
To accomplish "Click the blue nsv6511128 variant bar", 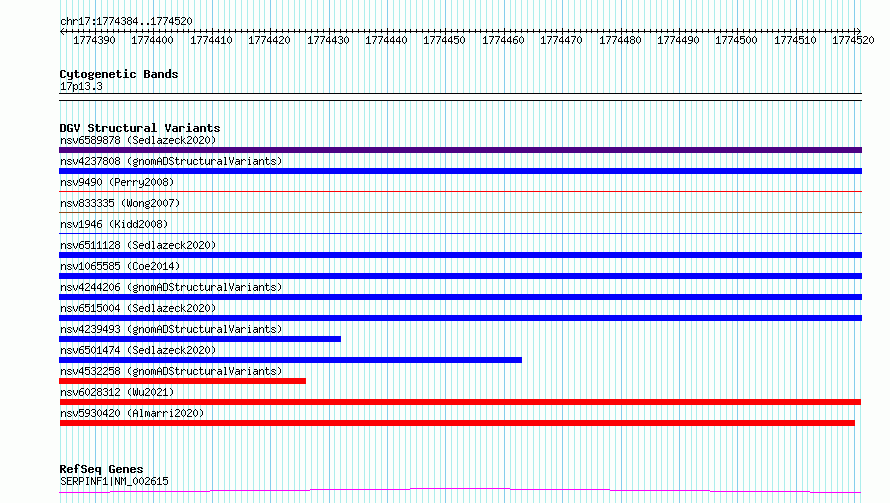I will tap(460, 255).
